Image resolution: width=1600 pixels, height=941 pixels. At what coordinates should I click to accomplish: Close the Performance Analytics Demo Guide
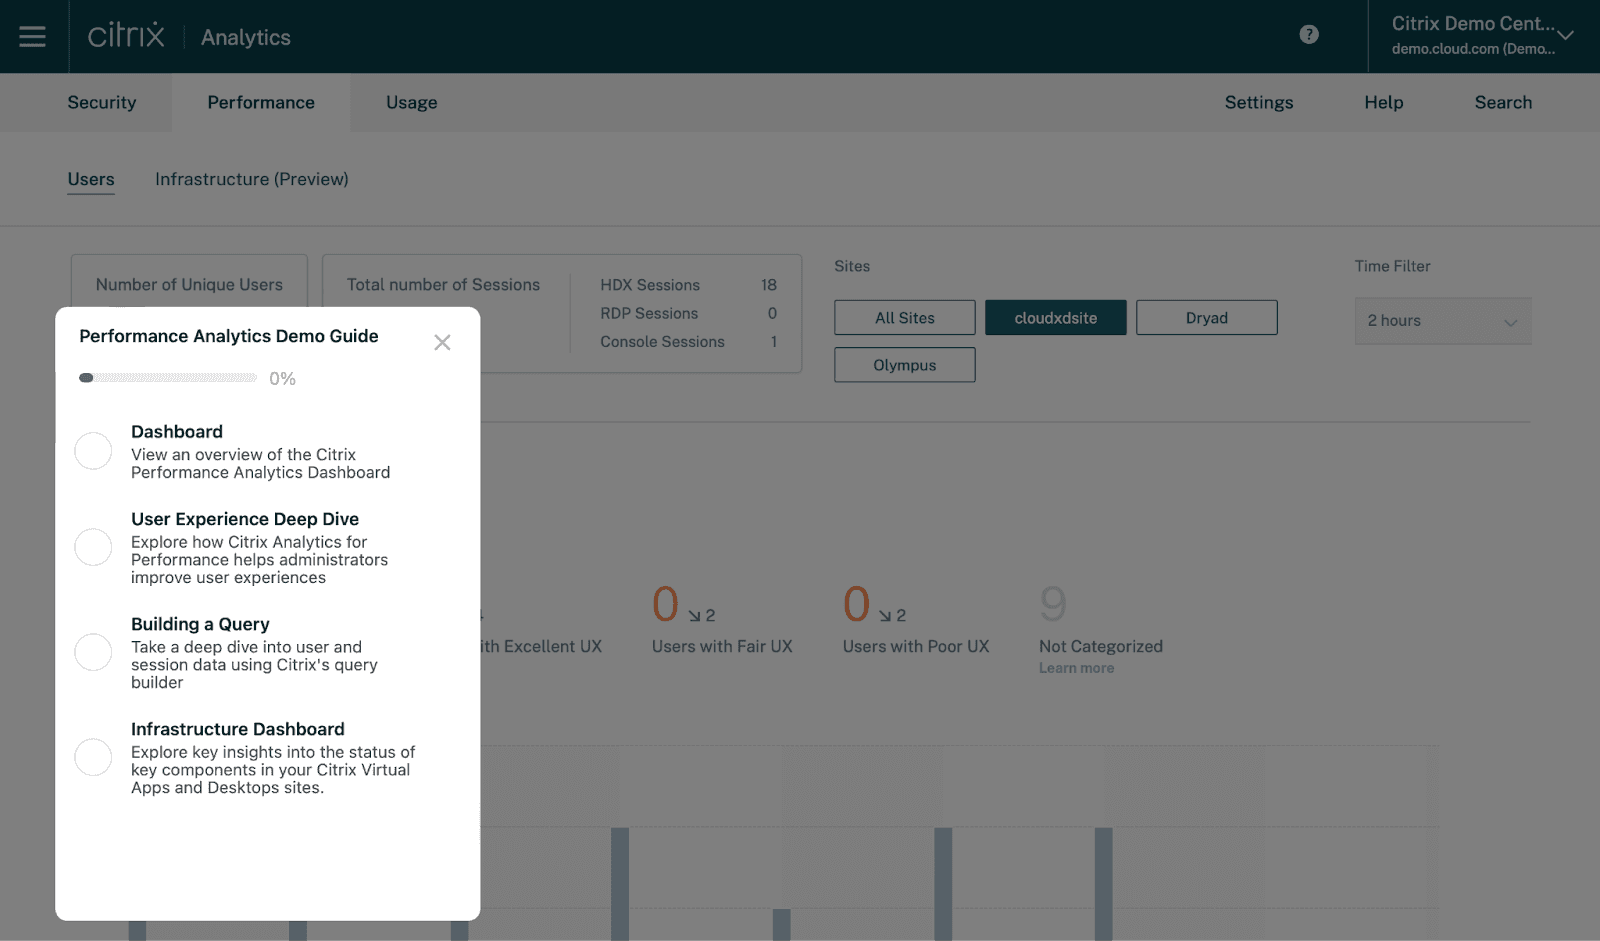pos(442,343)
